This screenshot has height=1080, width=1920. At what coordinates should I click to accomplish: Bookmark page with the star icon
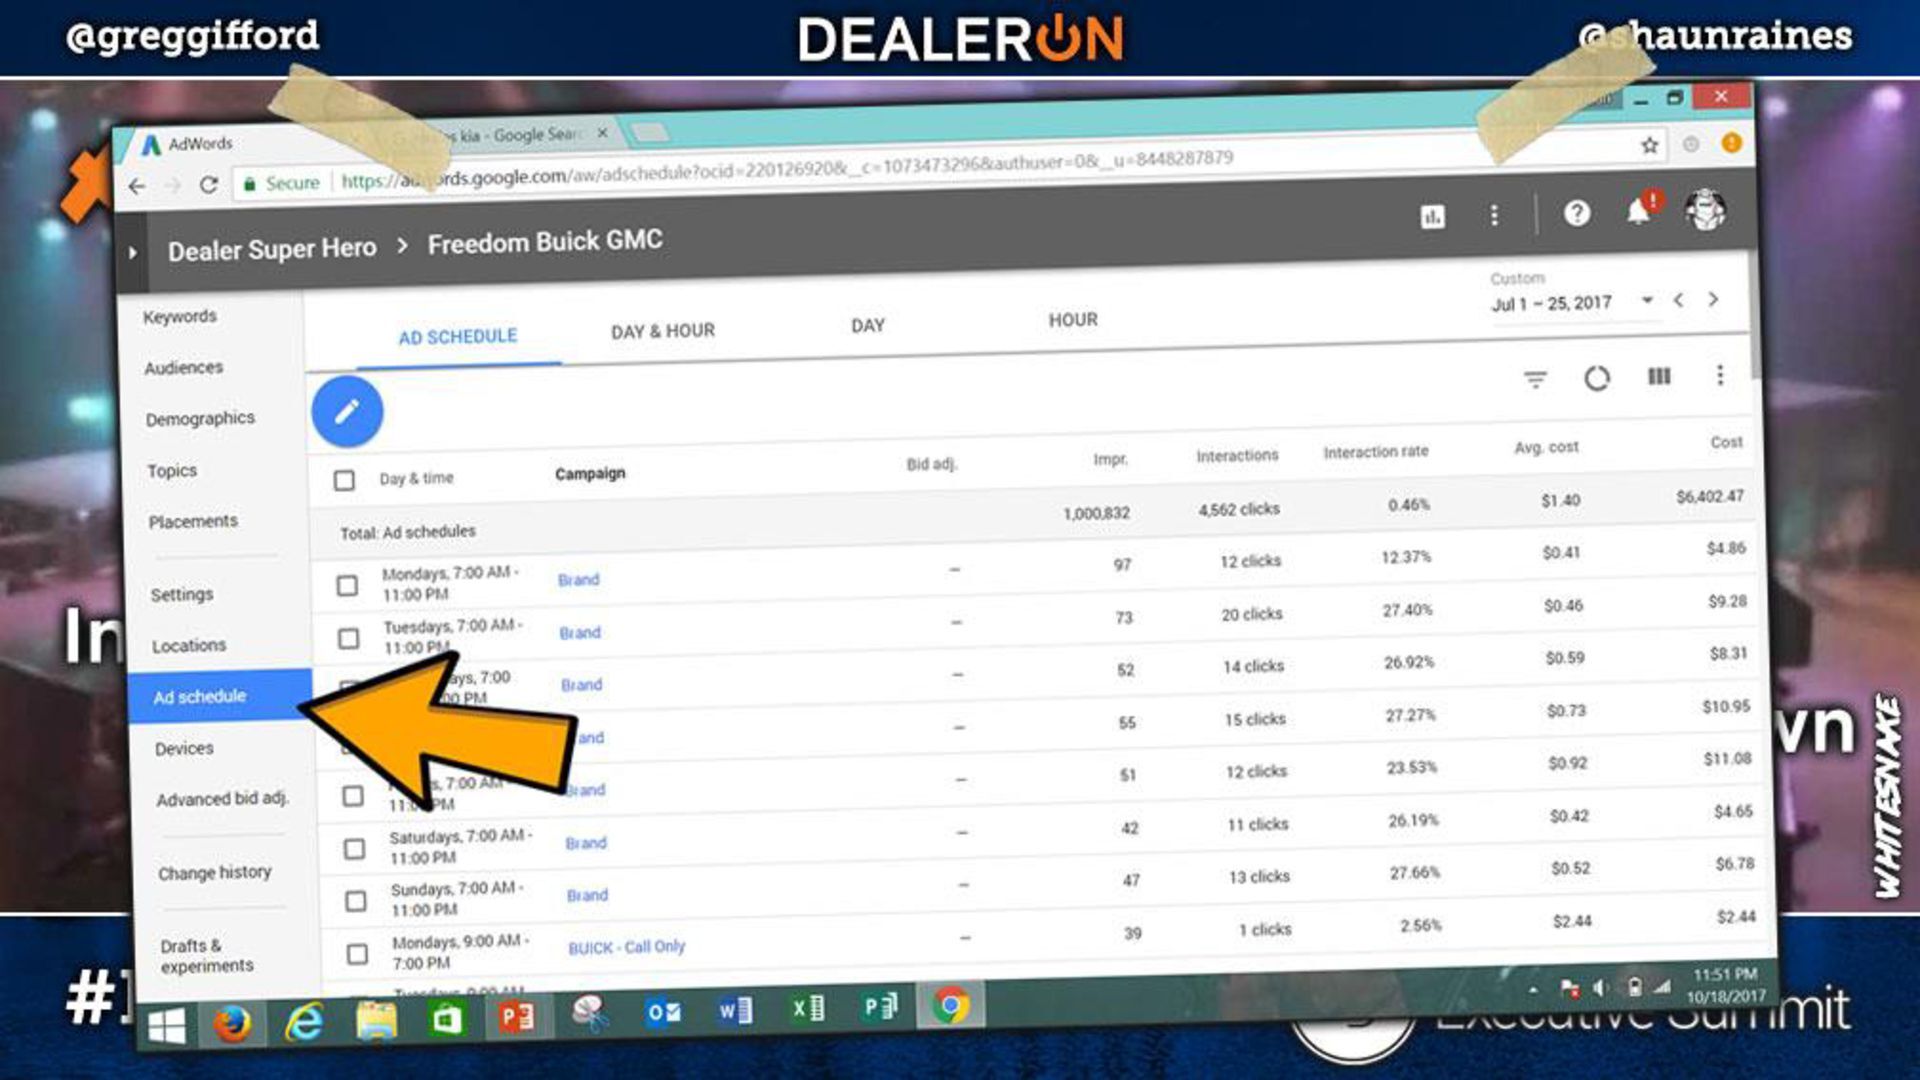tap(1650, 146)
